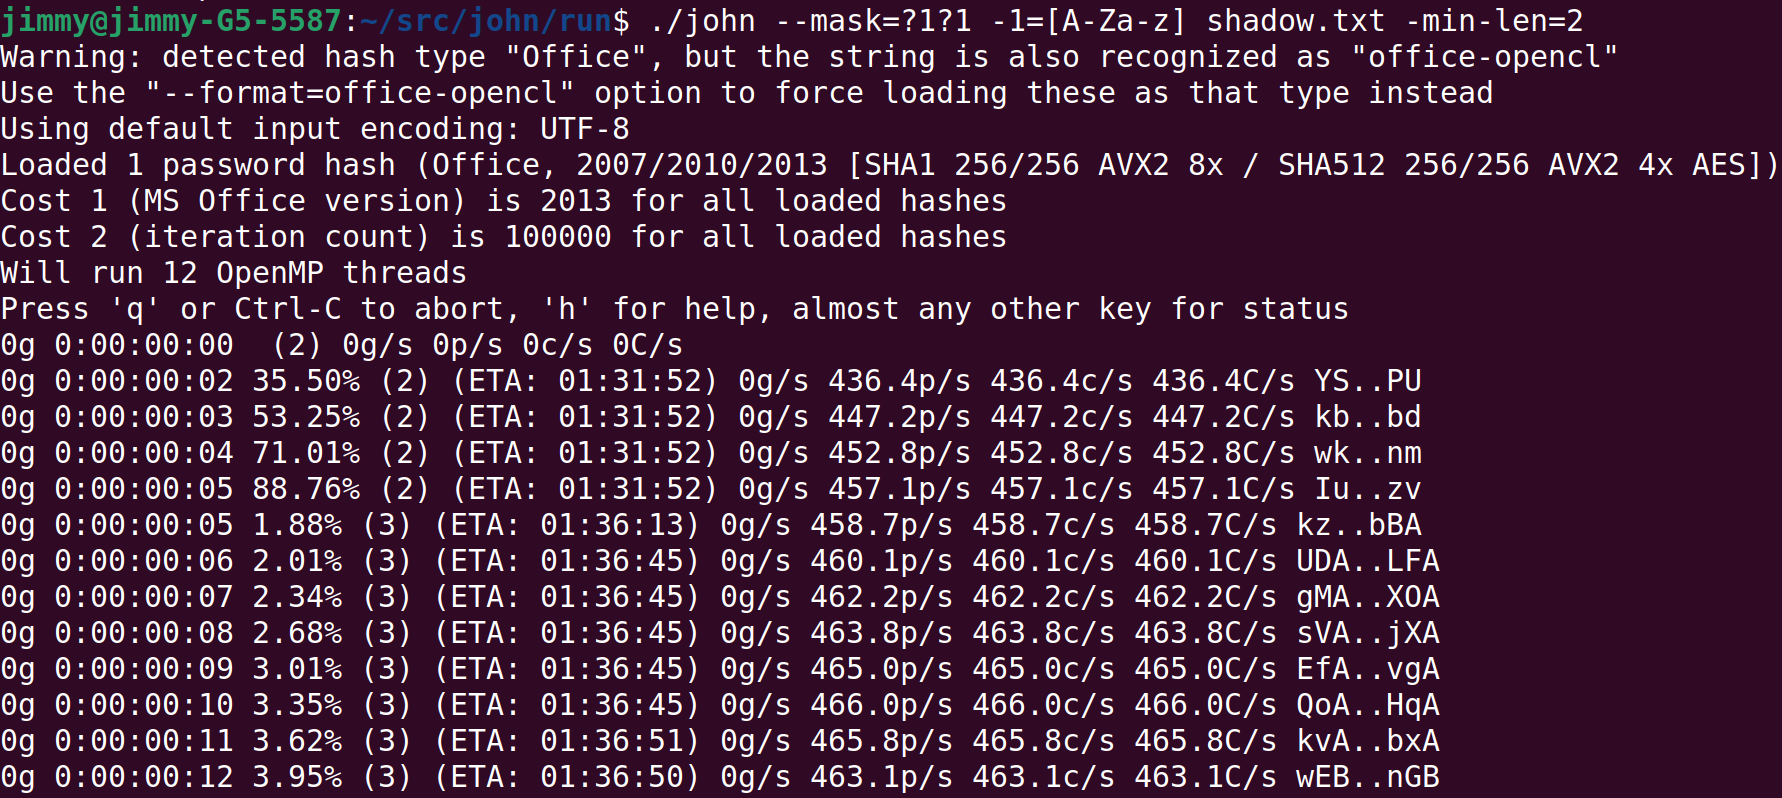Click the "office-opencl" text in warning line
Image resolution: width=1782 pixels, height=798 pixels.
pyautogui.click(x=1485, y=57)
